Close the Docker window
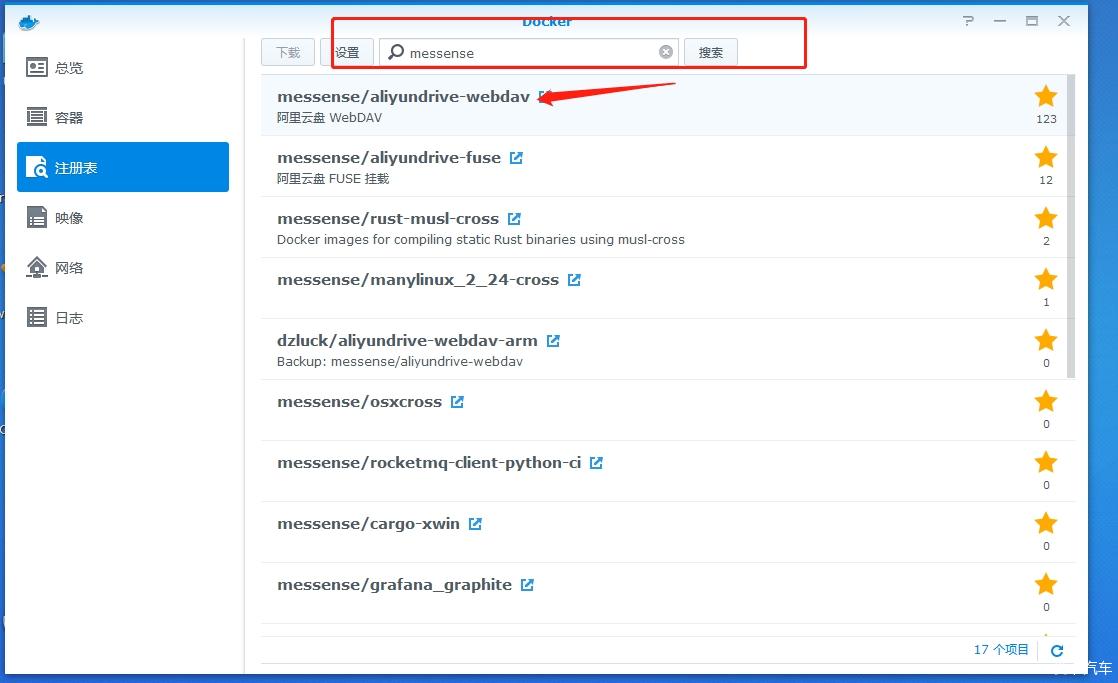The height and width of the screenshot is (683, 1118). (x=1064, y=21)
